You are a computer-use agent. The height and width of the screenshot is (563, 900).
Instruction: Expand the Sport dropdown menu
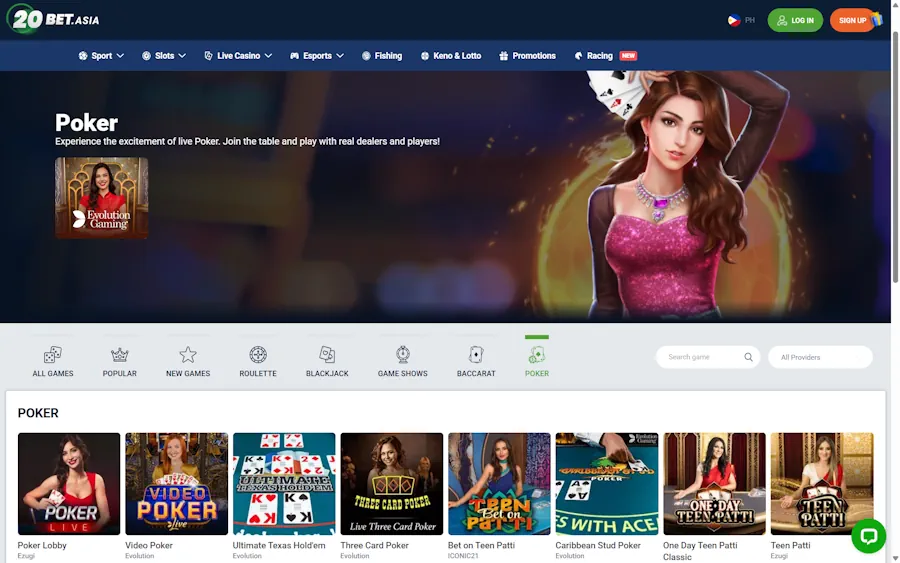101,56
